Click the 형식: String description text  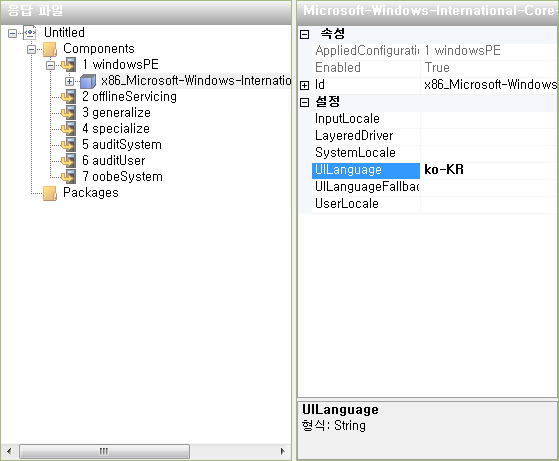pos(334,426)
